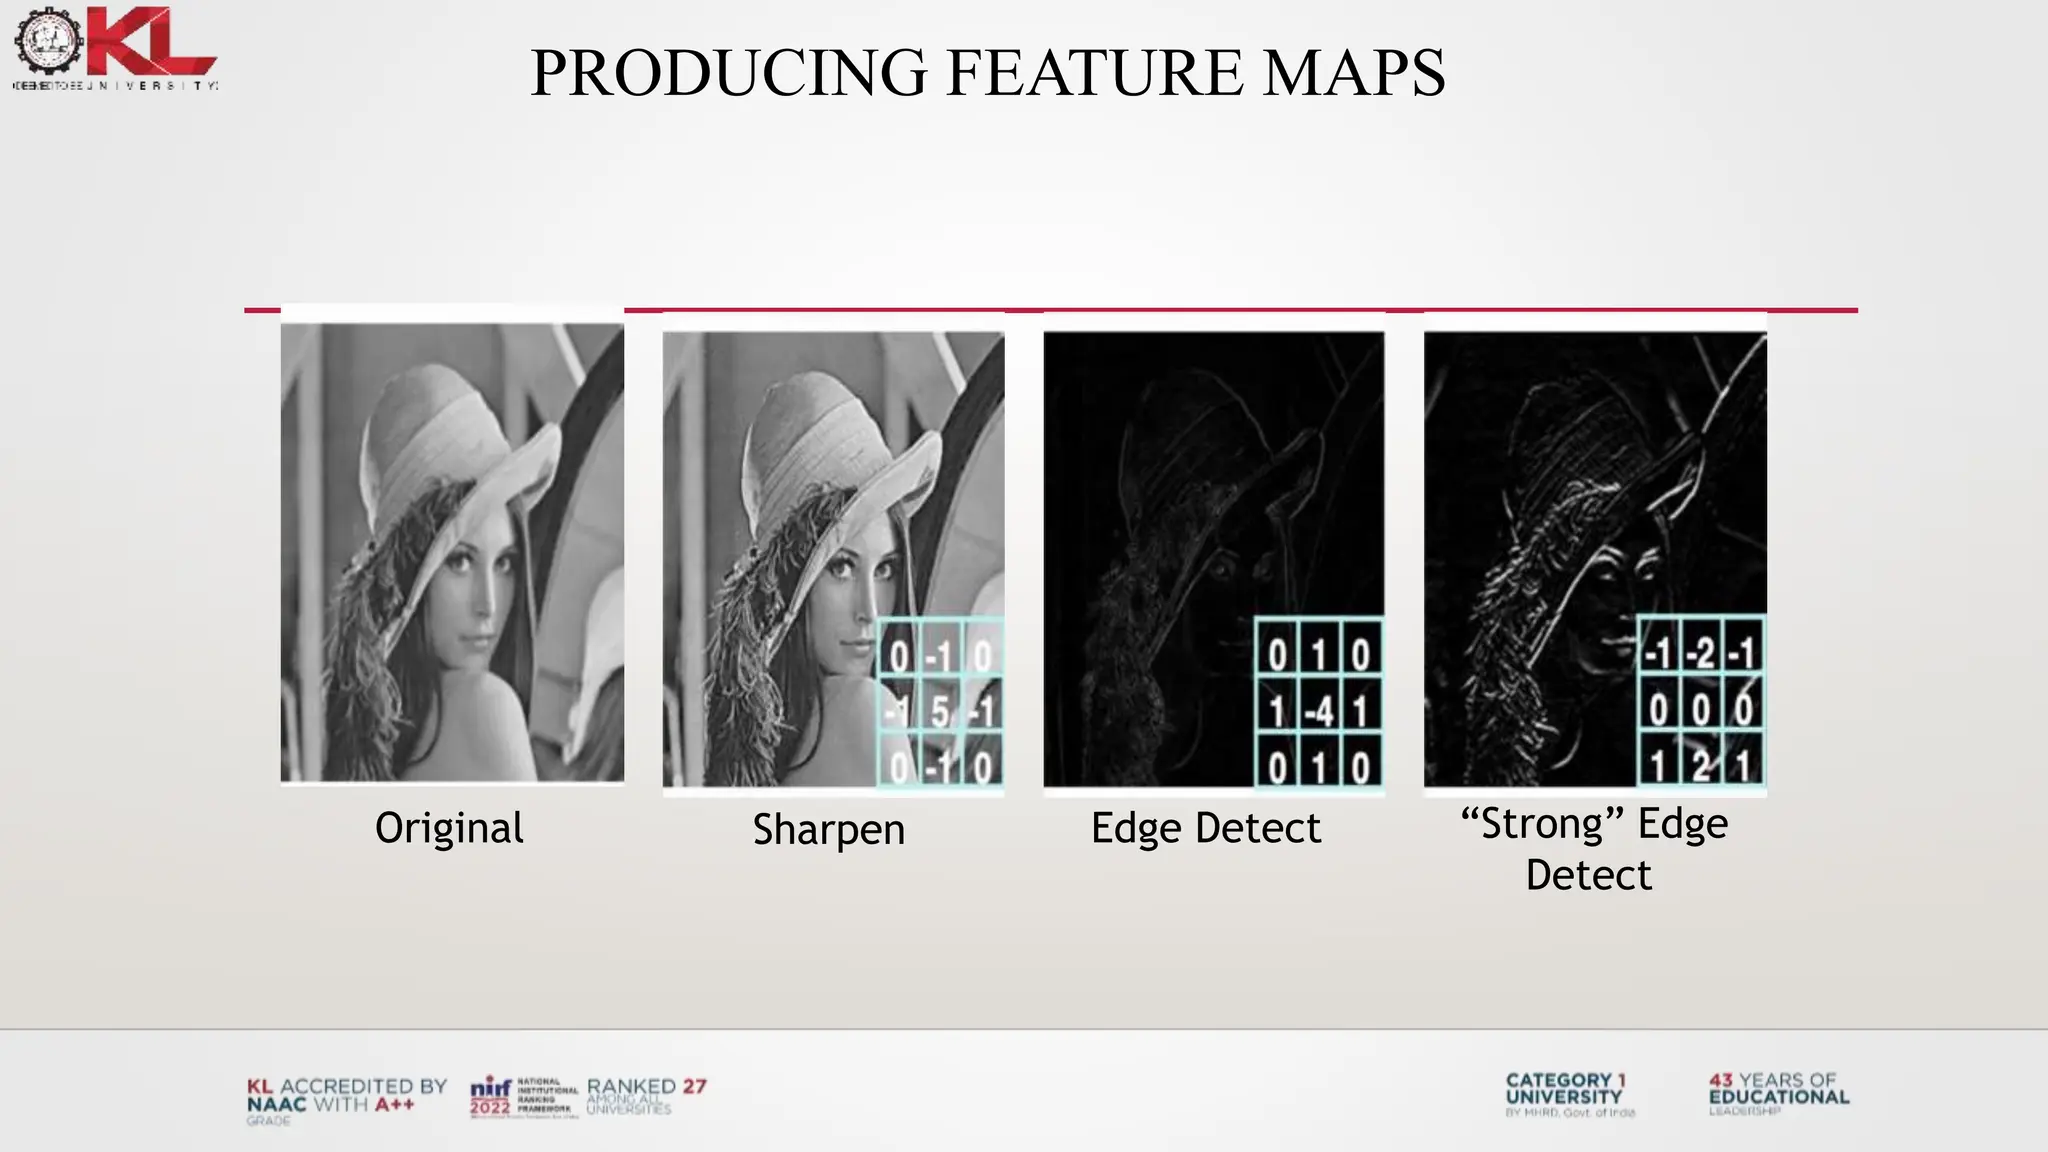
Task: Click the Strong Edge Detect image
Action: 1595,559
